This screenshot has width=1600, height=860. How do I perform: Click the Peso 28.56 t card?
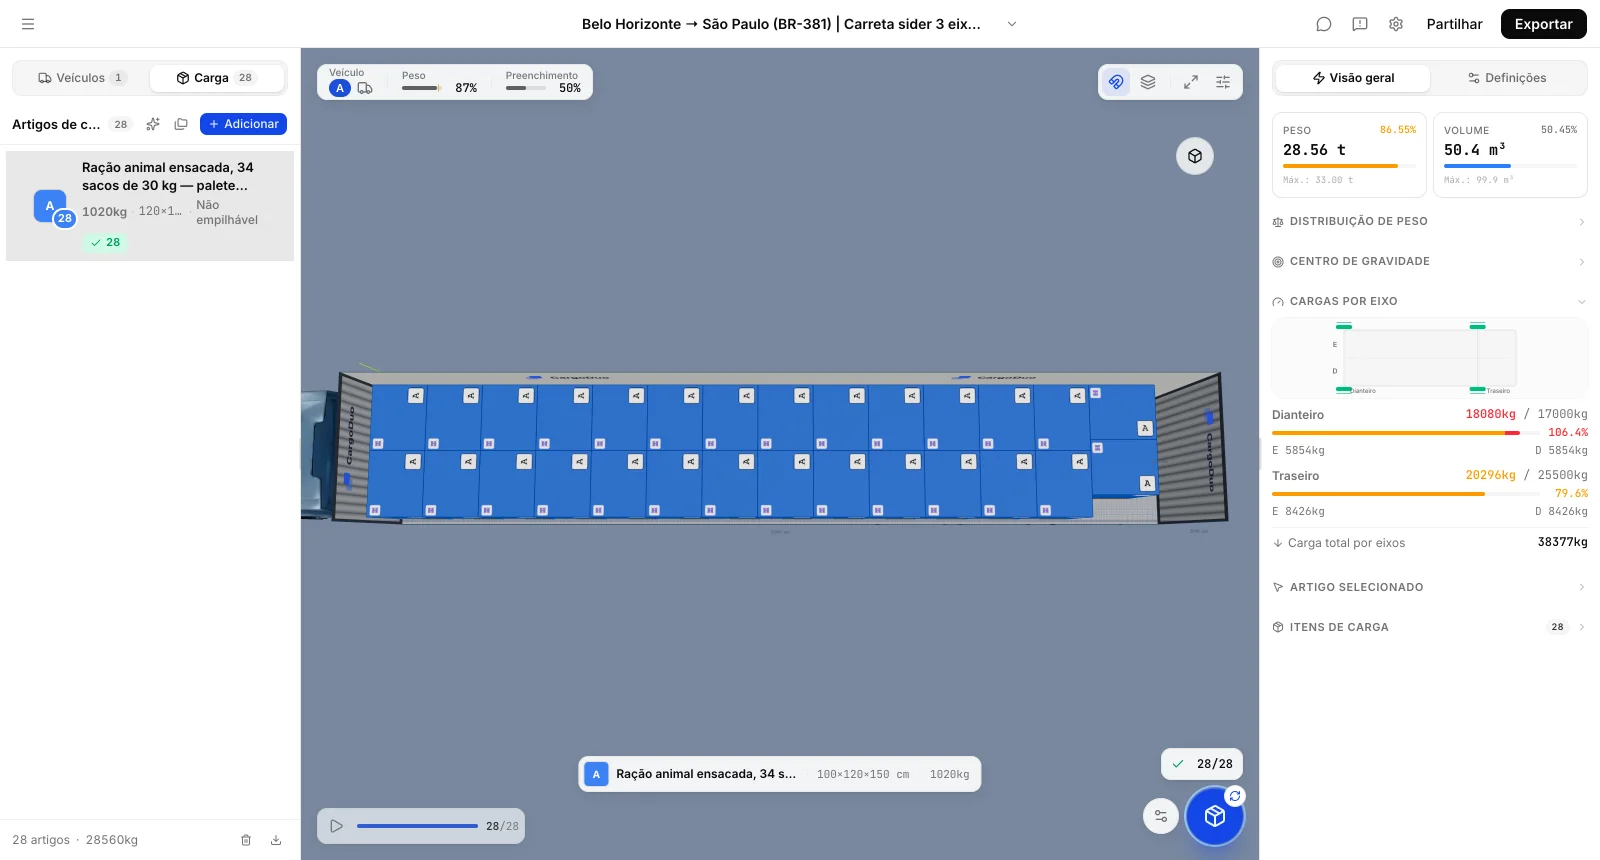click(1349, 155)
